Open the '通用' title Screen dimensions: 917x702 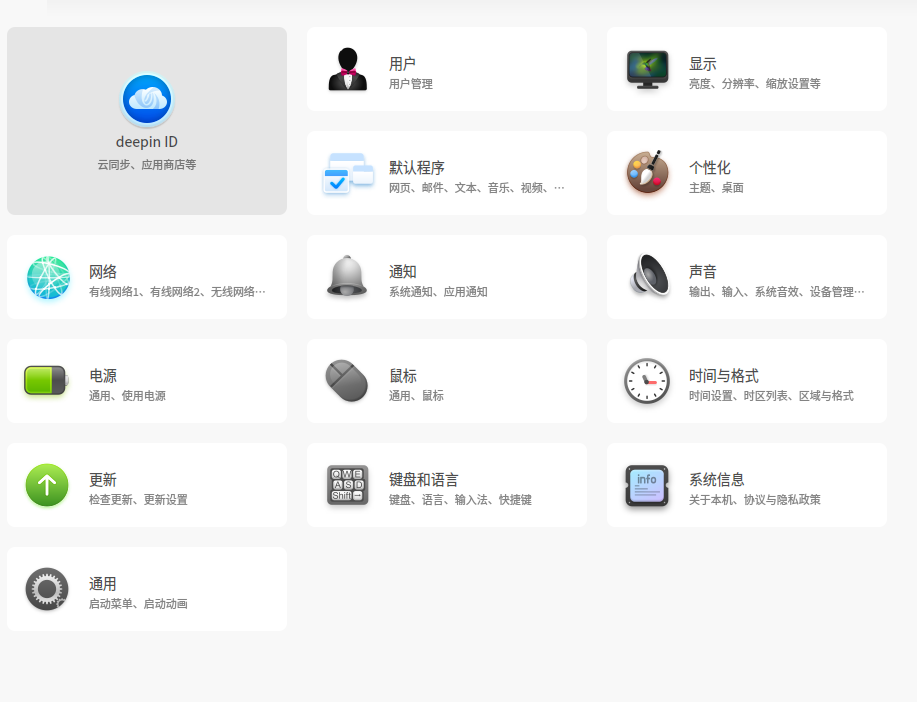click(x=102, y=584)
